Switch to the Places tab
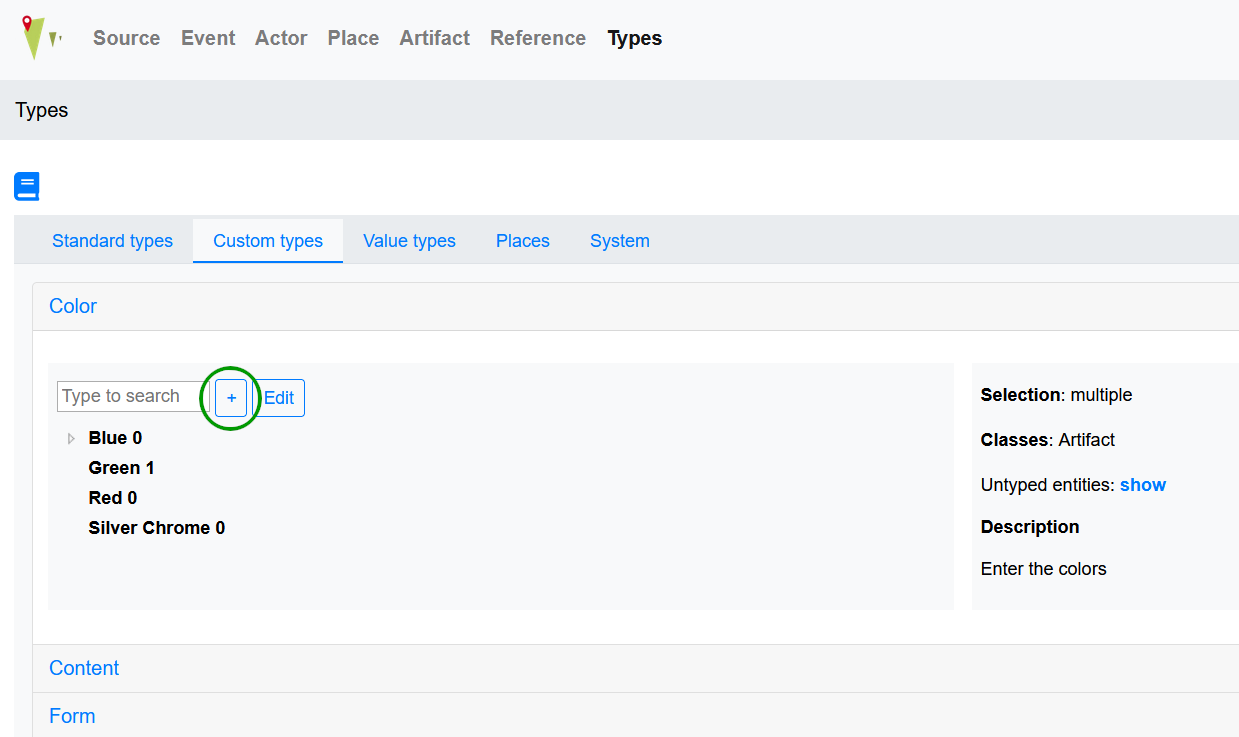This screenshot has width=1239, height=737. (523, 241)
